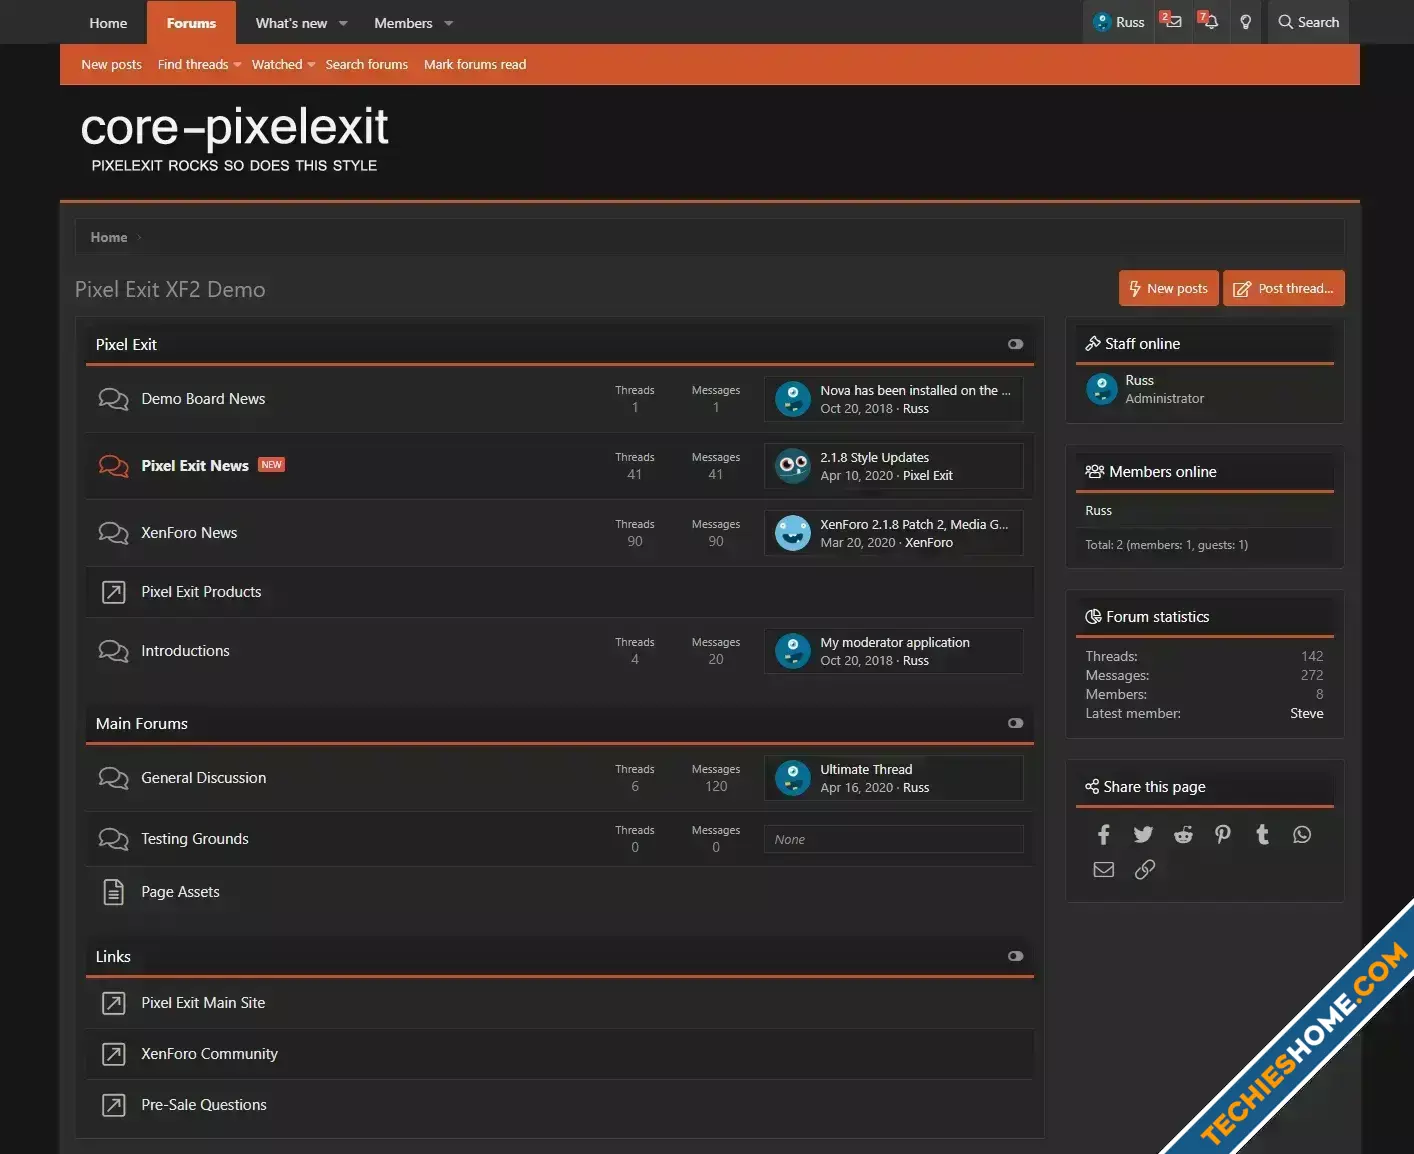
Task: Click Pixel Exit Products link icon
Action: [x=114, y=592]
